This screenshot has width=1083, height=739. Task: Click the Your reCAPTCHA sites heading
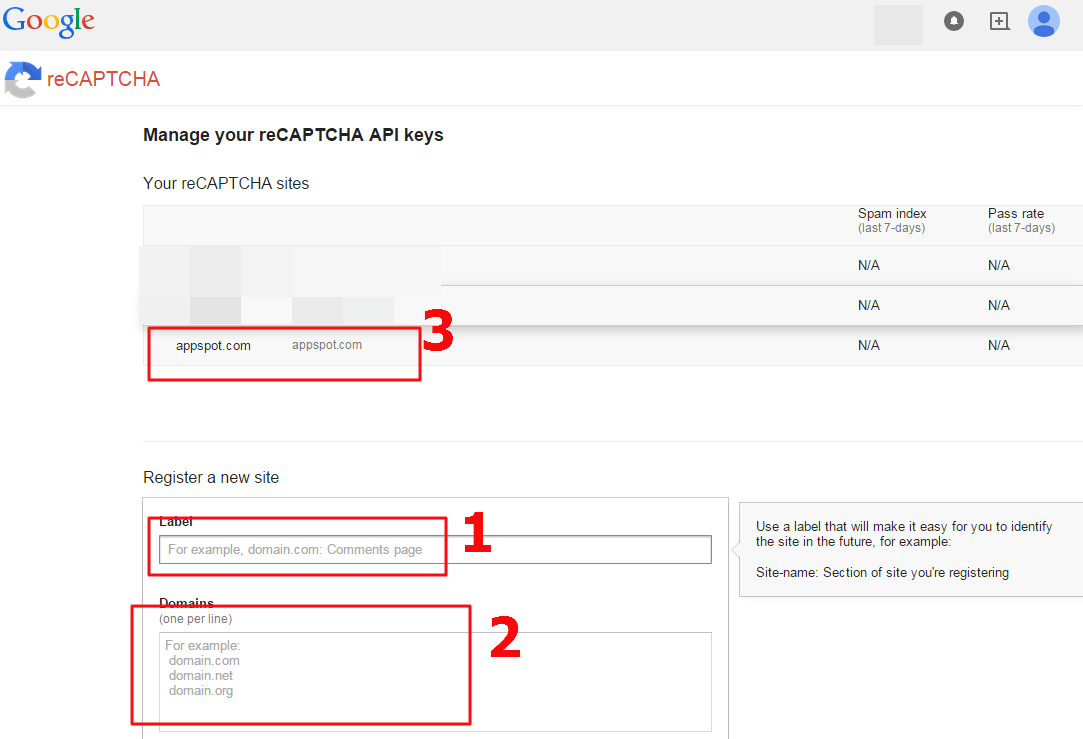(226, 183)
